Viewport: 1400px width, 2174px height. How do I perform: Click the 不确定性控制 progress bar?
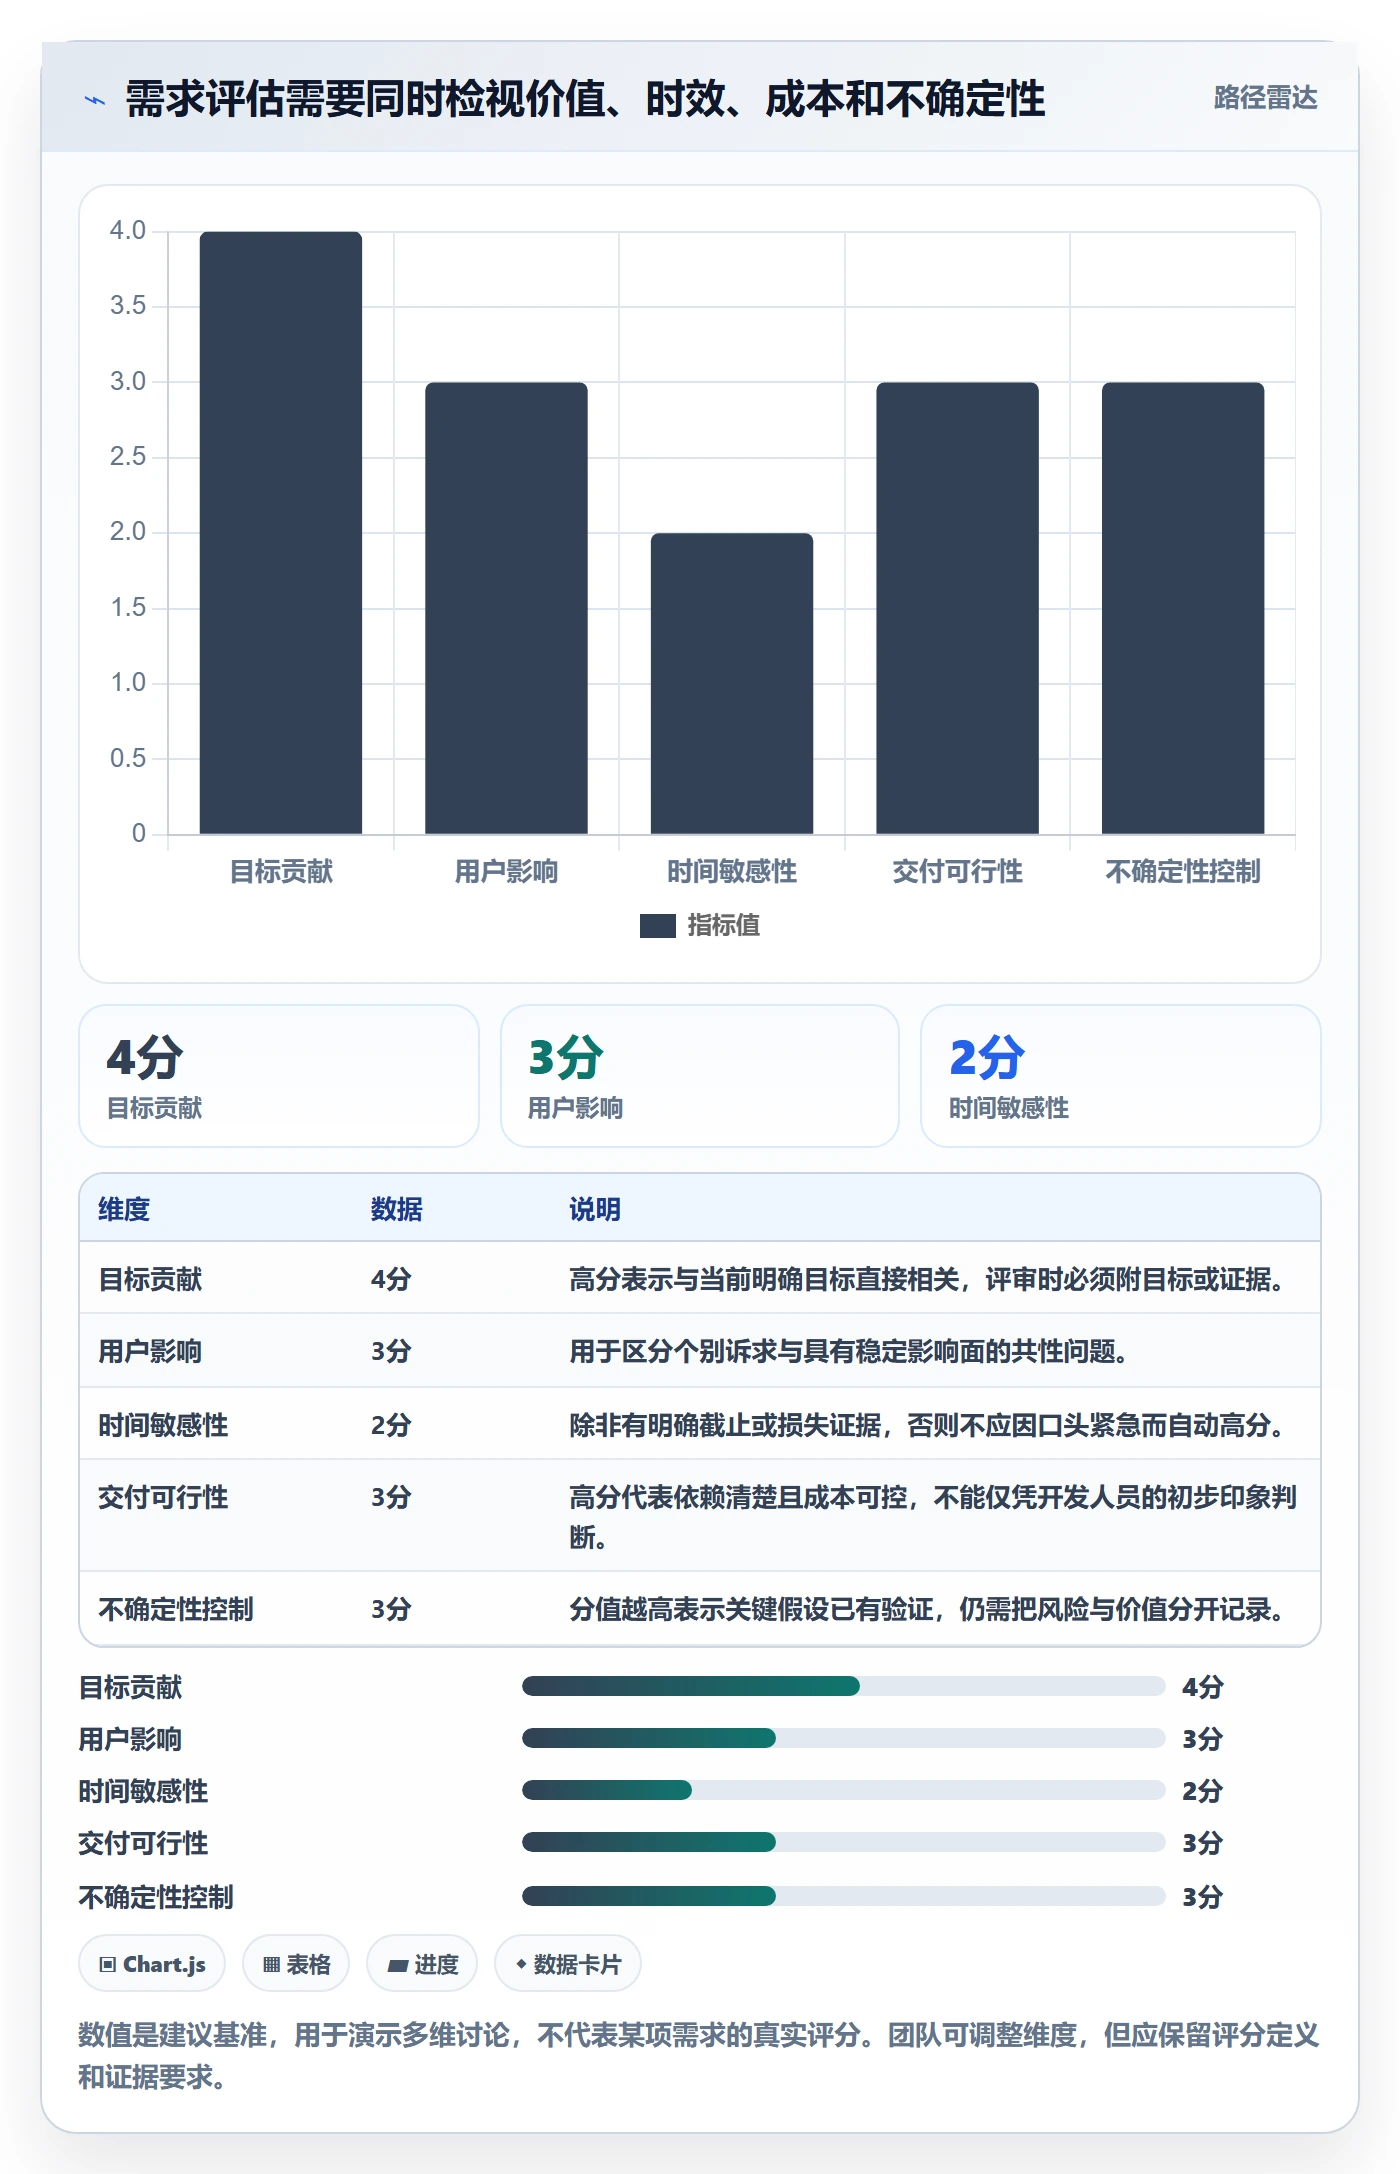(843, 1896)
